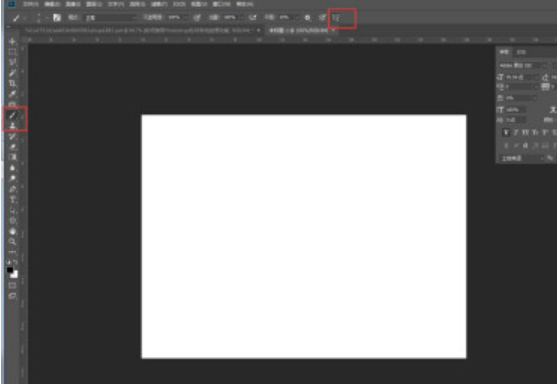This screenshot has width=557, height=384.
Task: Swap foreground and background colors
Action: click(16, 262)
